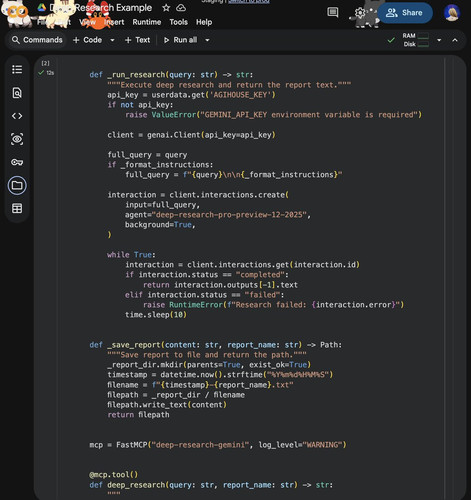
Task: Collapse the header with the chevron
Action: click(x=455, y=40)
